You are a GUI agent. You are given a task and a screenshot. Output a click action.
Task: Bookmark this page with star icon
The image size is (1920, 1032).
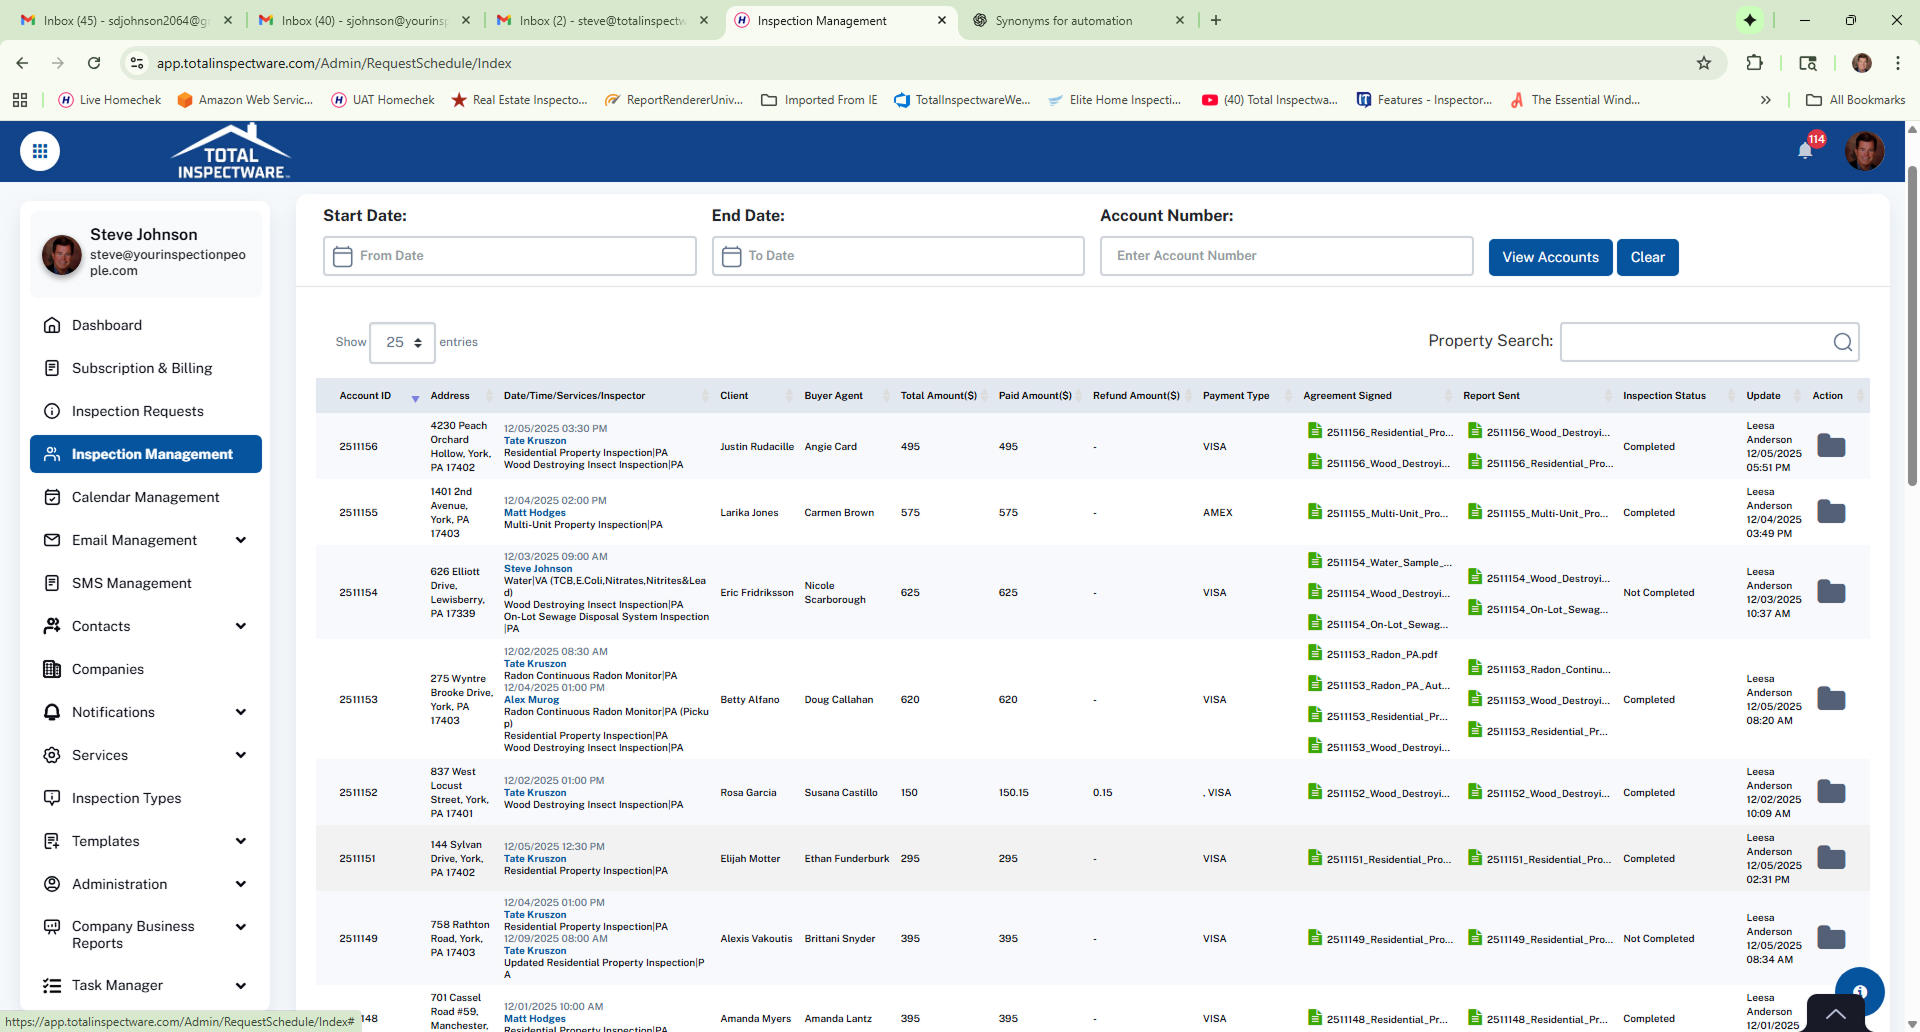[1704, 63]
